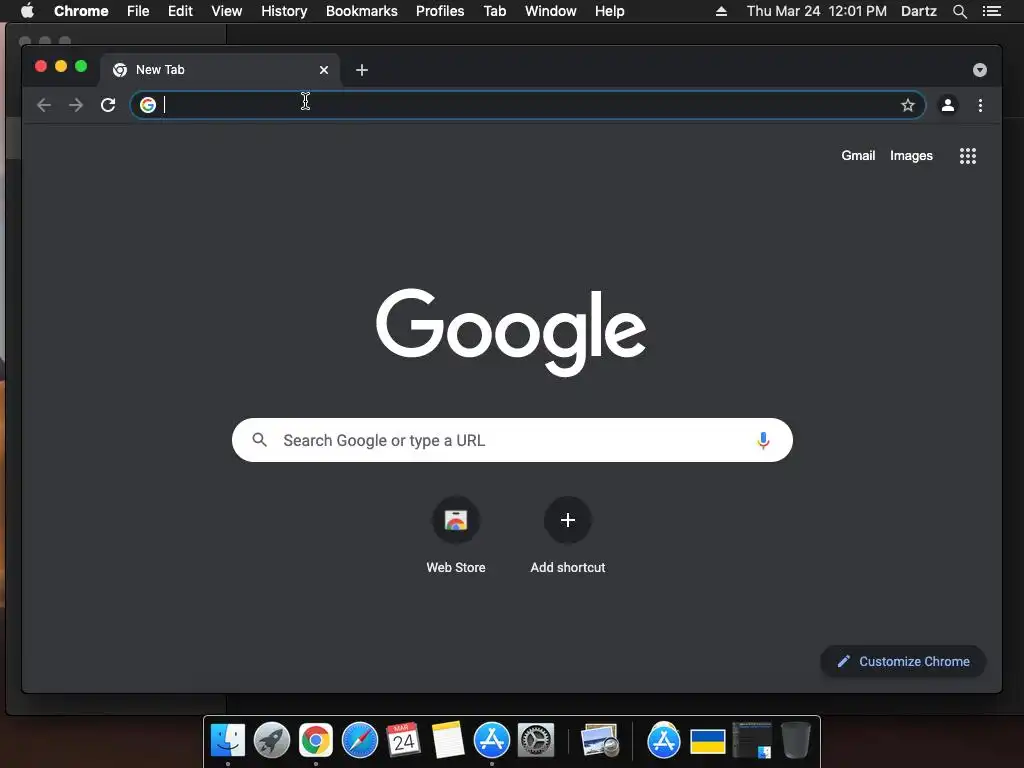Click the Dartz user name in menu bar
The height and width of the screenshot is (768, 1024).
[x=918, y=11]
